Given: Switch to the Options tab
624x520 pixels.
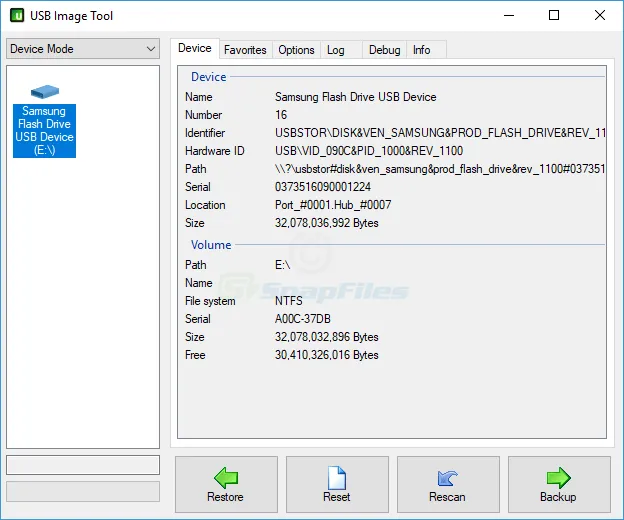Looking at the screenshot, I should (x=296, y=50).
